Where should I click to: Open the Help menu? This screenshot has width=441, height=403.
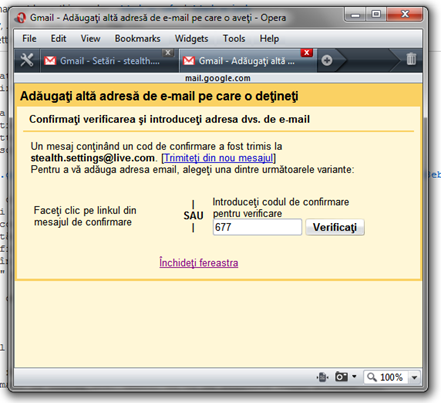point(269,39)
